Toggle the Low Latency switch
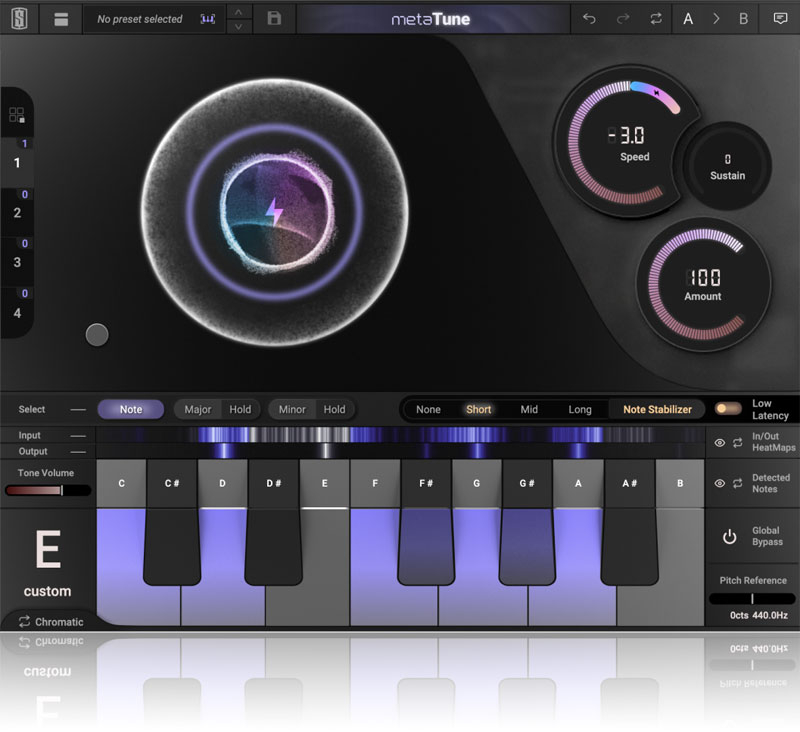The image size is (800, 732). coord(728,409)
